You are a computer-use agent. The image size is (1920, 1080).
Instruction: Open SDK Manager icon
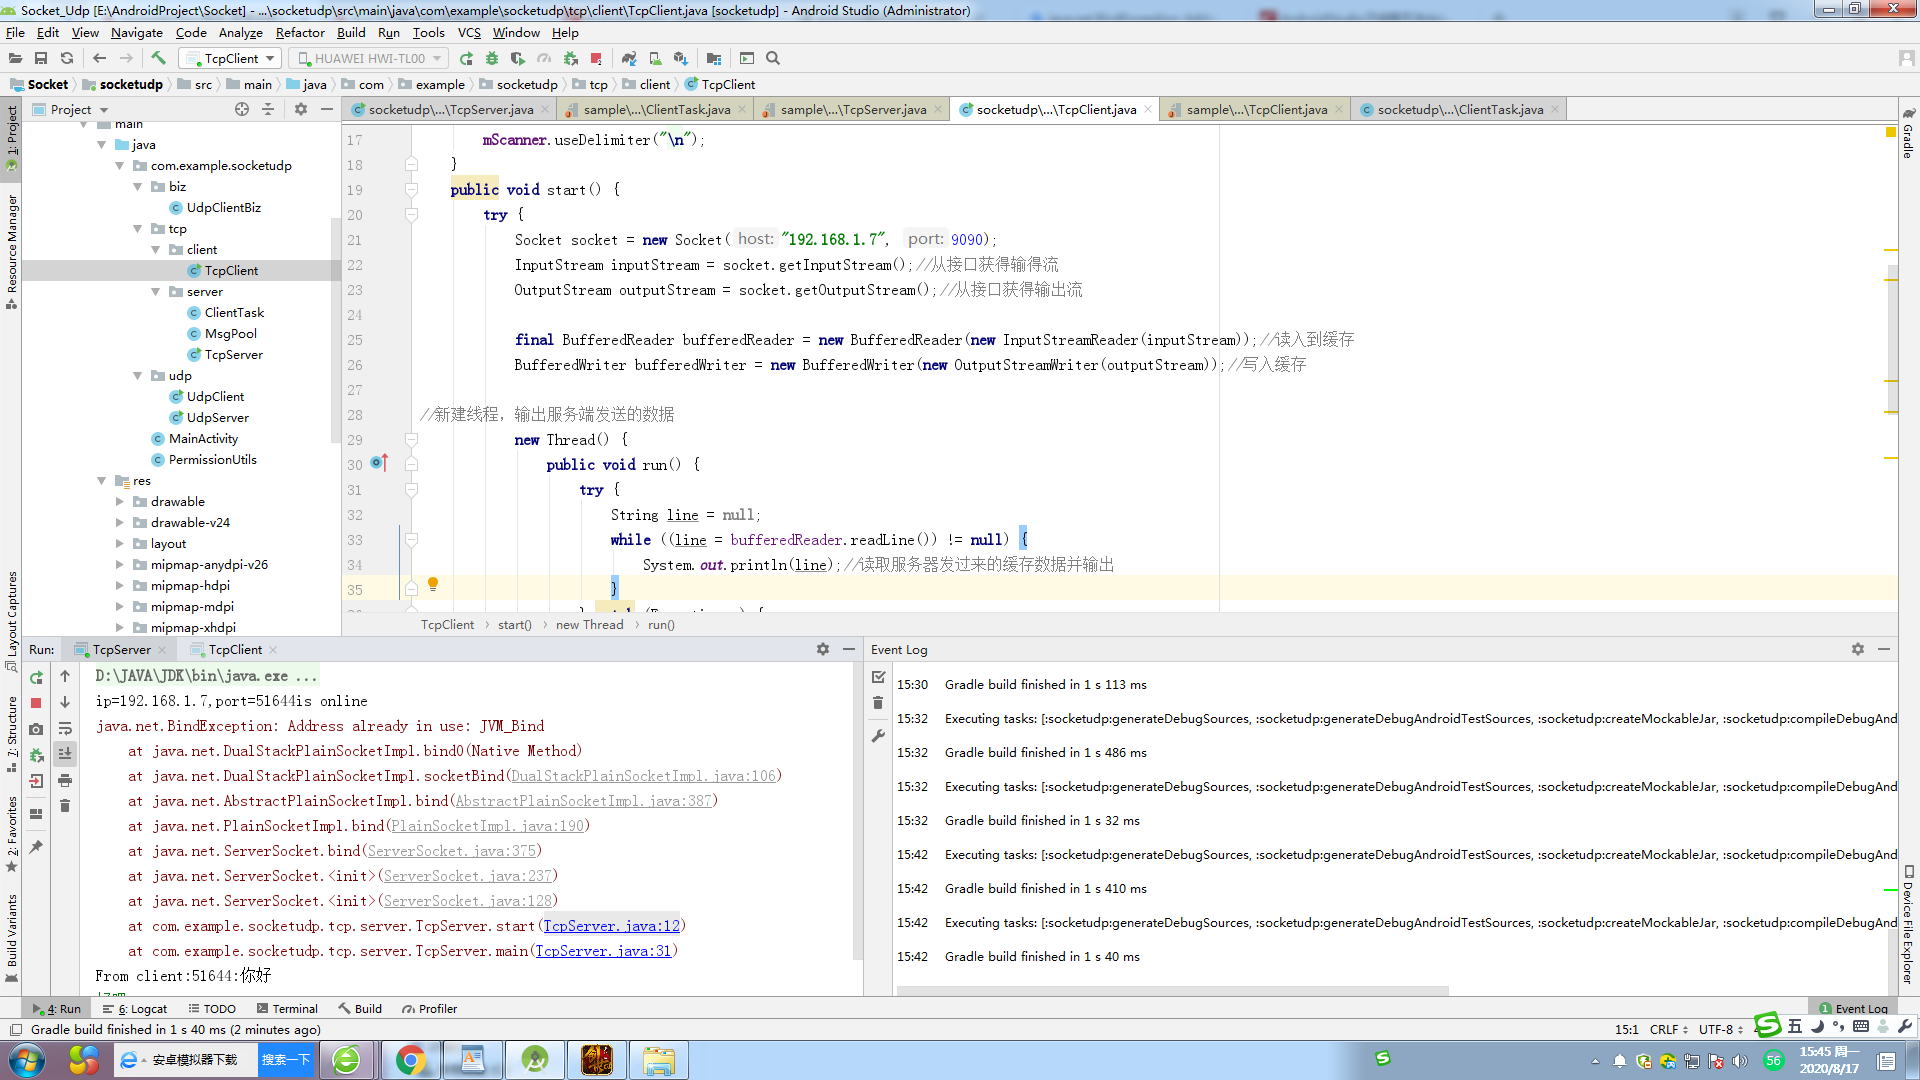coord(681,58)
